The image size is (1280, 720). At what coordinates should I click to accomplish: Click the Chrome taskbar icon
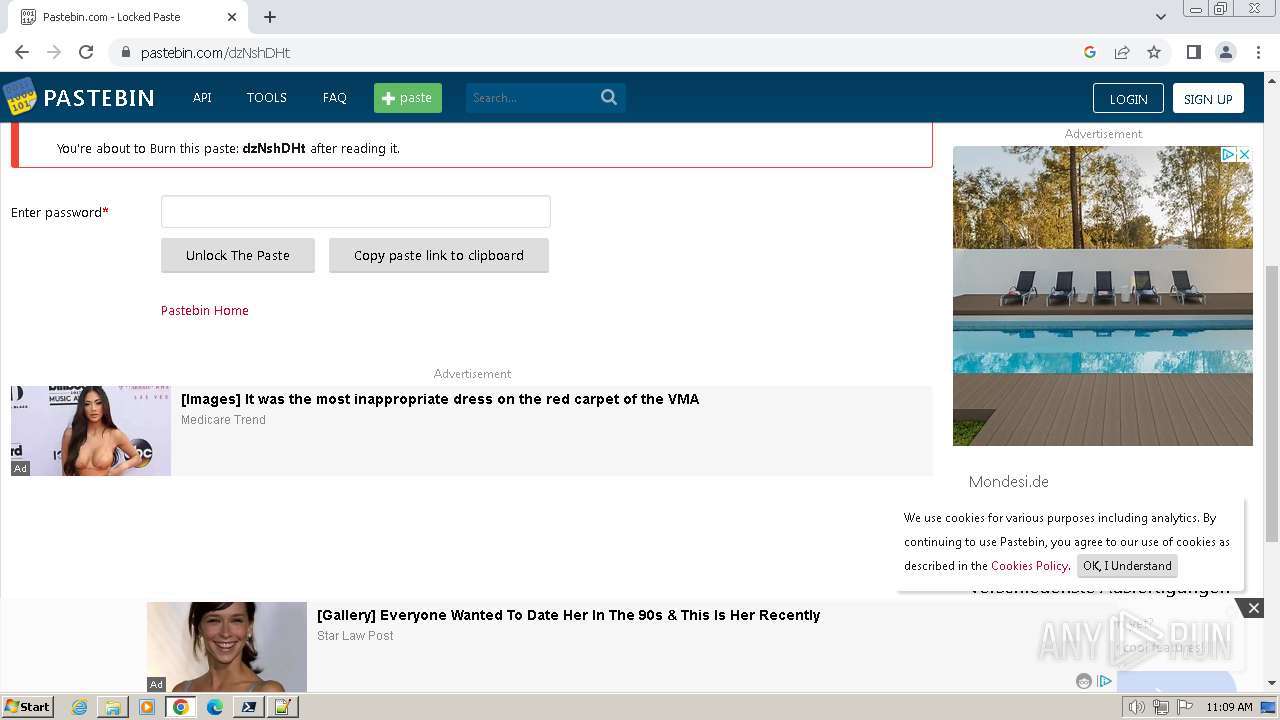(181, 707)
